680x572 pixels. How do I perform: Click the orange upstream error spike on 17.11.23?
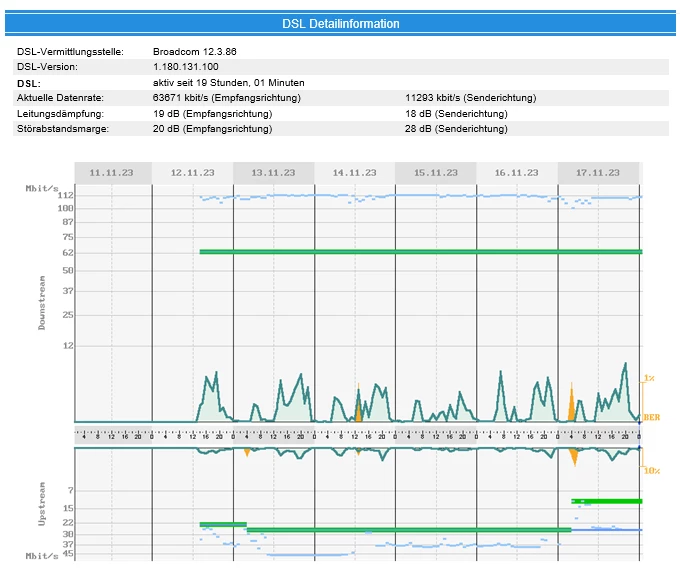pyautogui.click(x=574, y=457)
